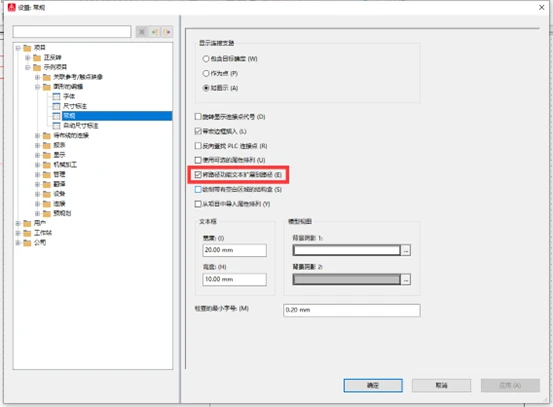Click the folder icon next to 翻译

(47, 184)
